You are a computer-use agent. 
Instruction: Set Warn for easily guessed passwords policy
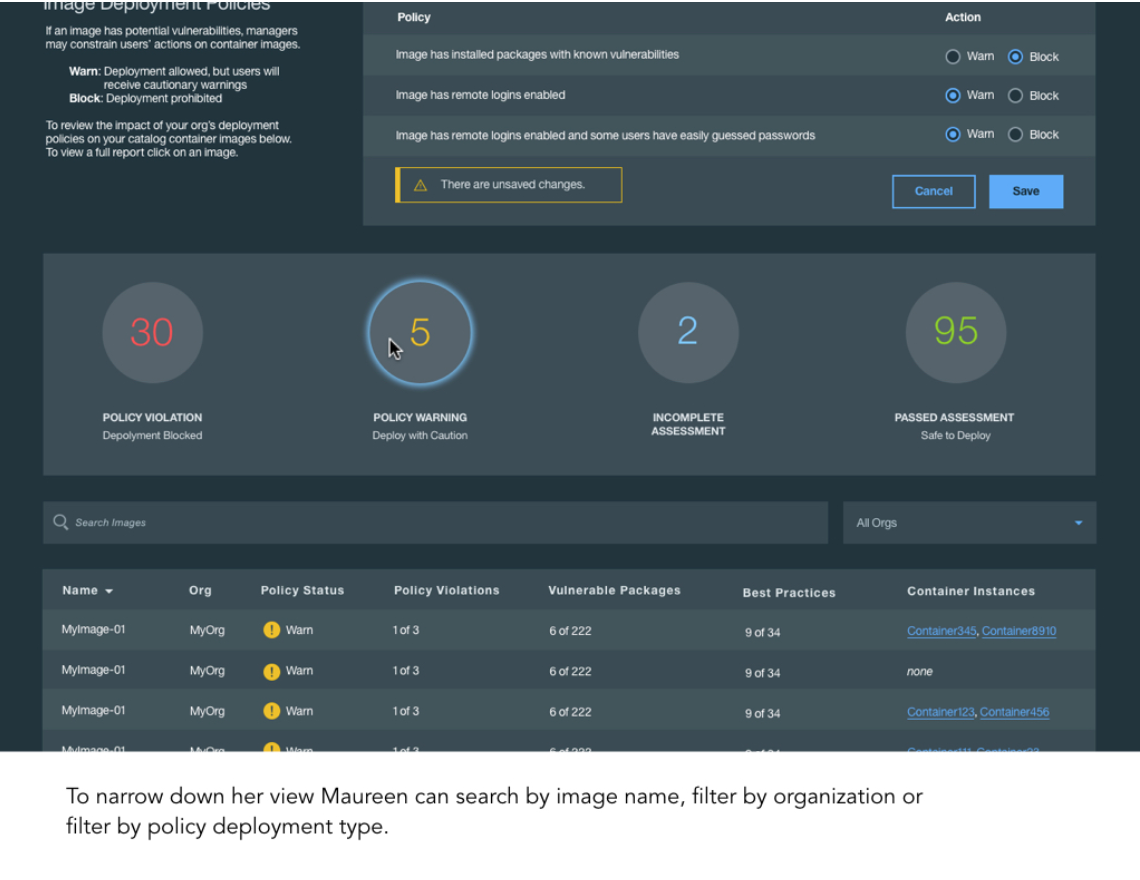(952, 135)
